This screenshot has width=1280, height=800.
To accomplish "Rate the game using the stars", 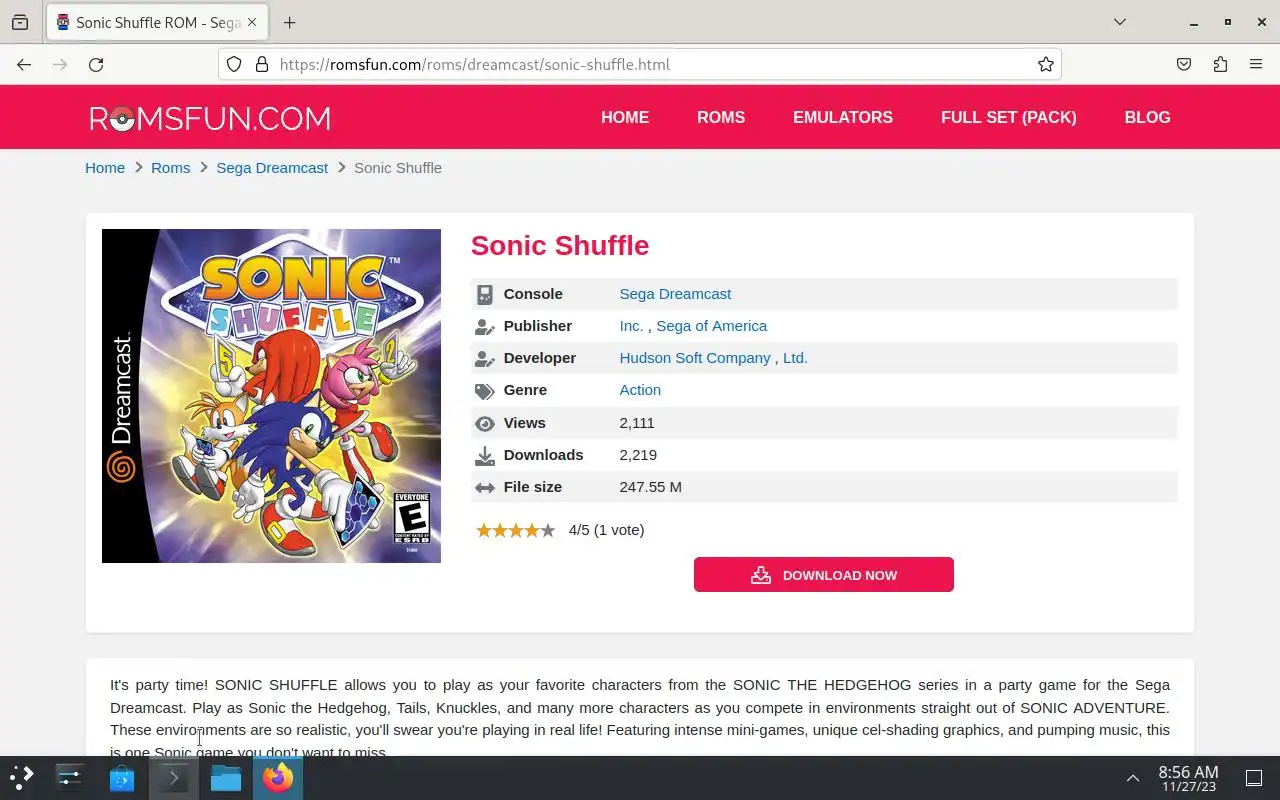I will point(515,530).
